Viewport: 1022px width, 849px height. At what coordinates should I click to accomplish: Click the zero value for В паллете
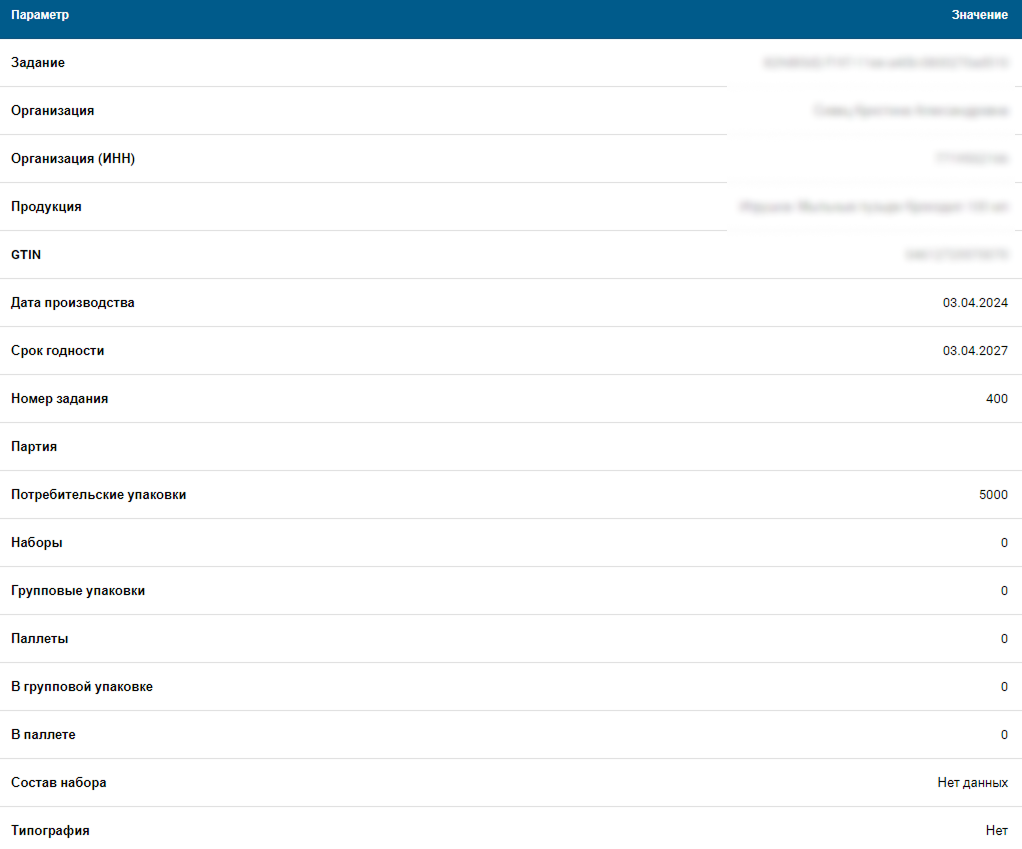pos(1003,735)
